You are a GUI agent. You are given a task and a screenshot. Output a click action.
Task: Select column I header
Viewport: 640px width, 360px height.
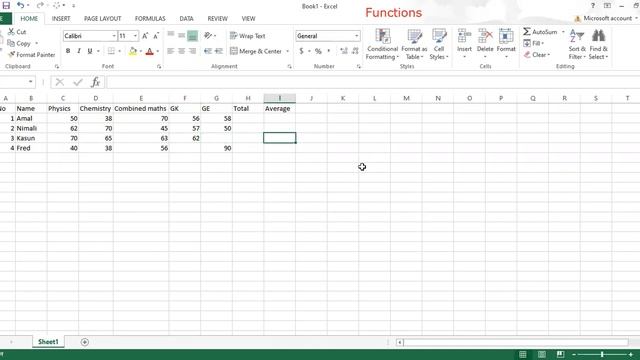[280, 98]
